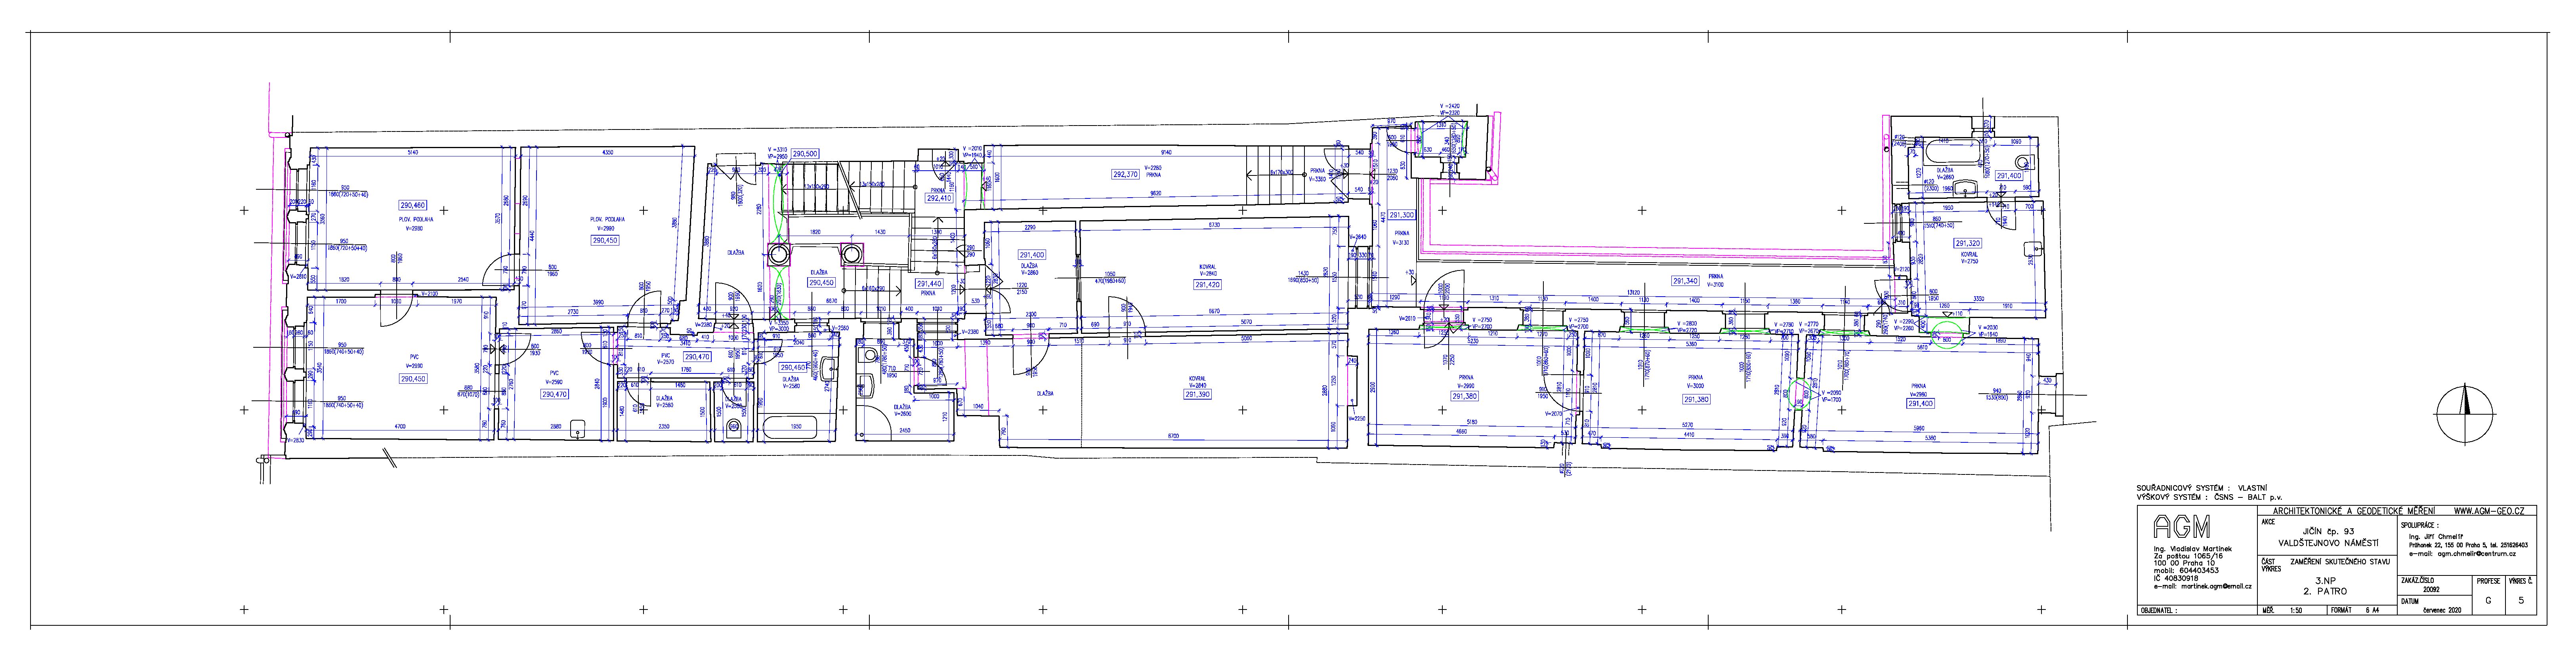Click the left round chimney column symbol

tap(779, 255)
